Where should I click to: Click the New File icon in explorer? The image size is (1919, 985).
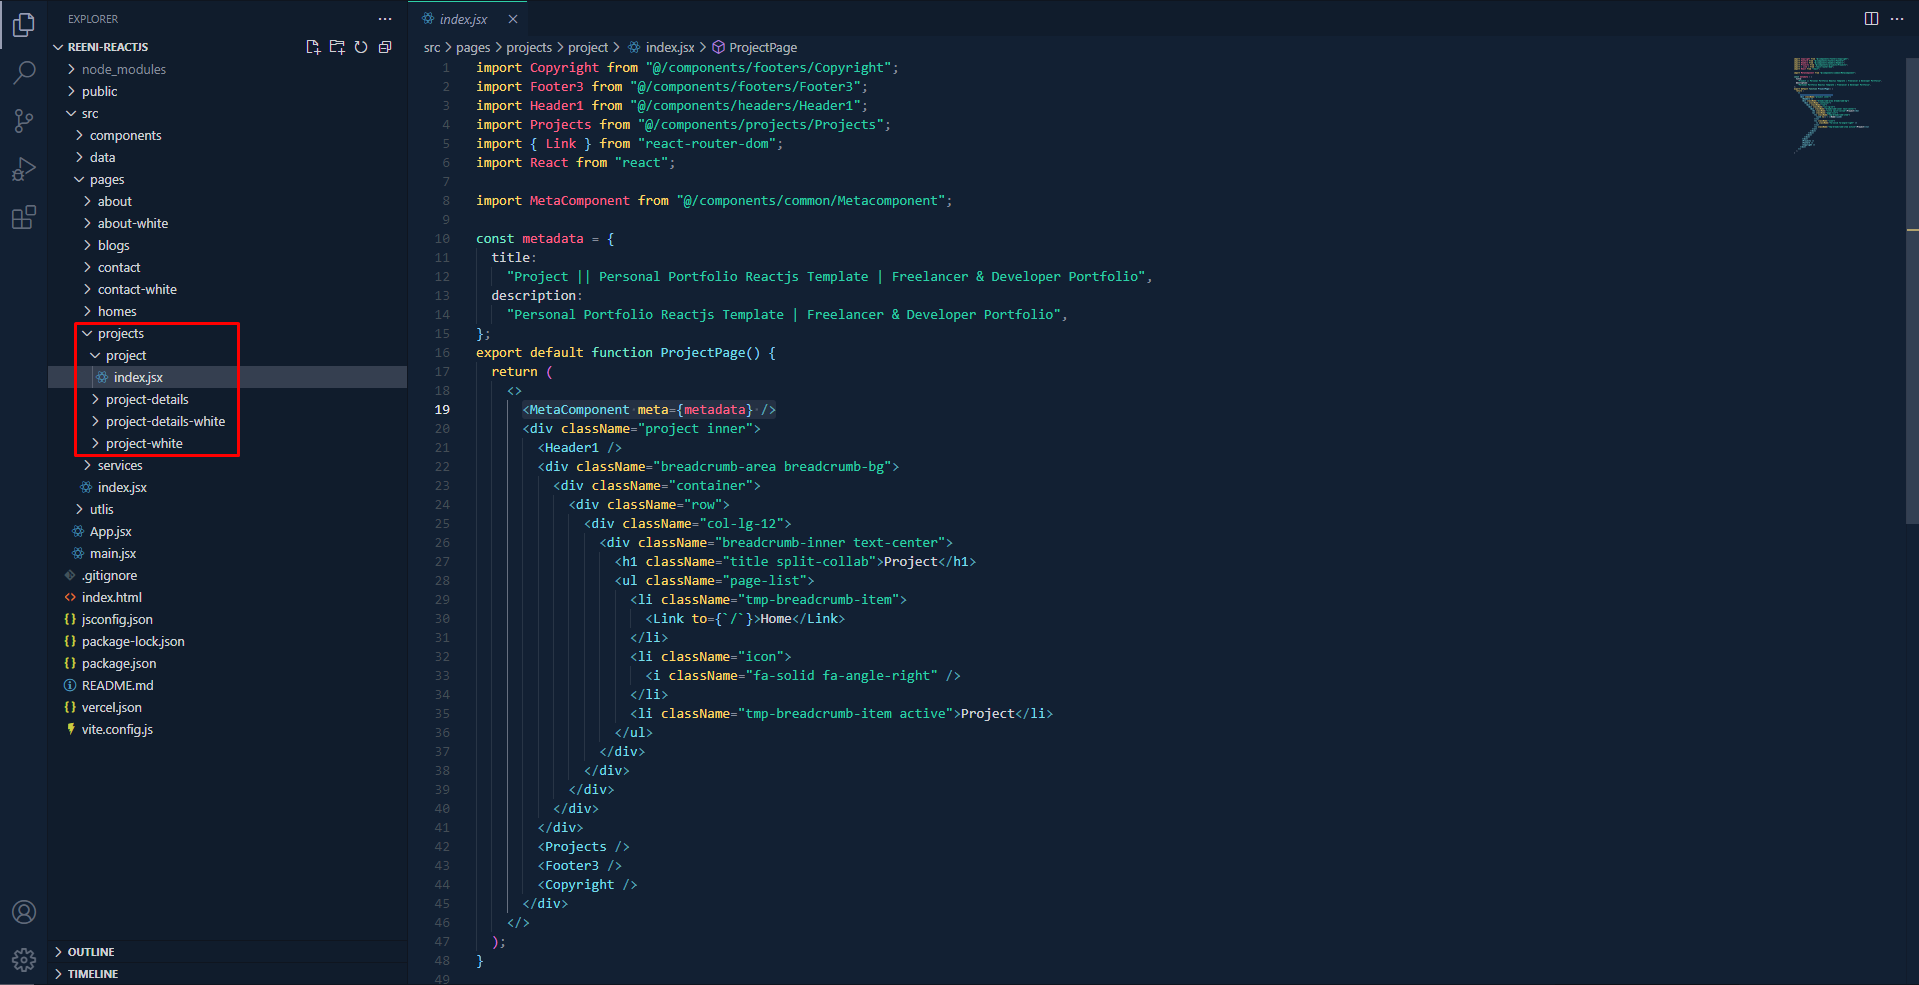(x=313, y=47)
